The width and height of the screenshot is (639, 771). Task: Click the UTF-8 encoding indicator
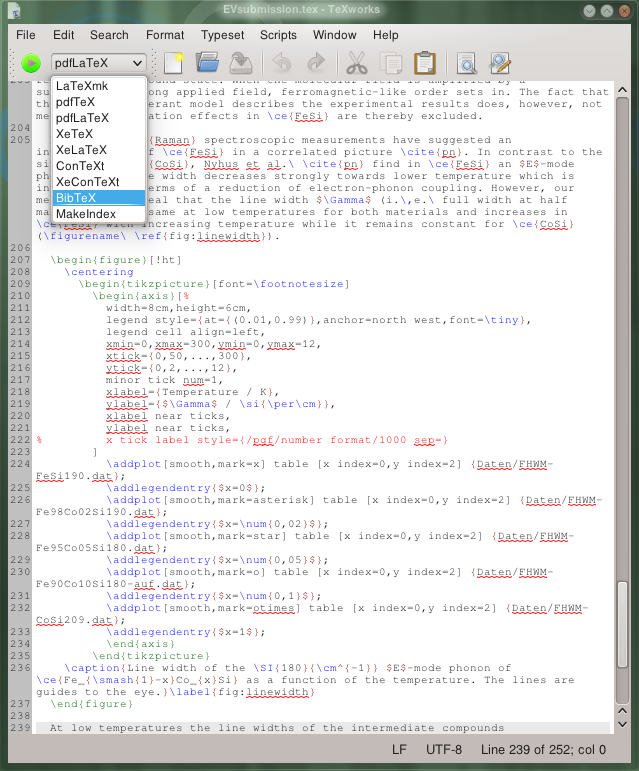[443, 749]
